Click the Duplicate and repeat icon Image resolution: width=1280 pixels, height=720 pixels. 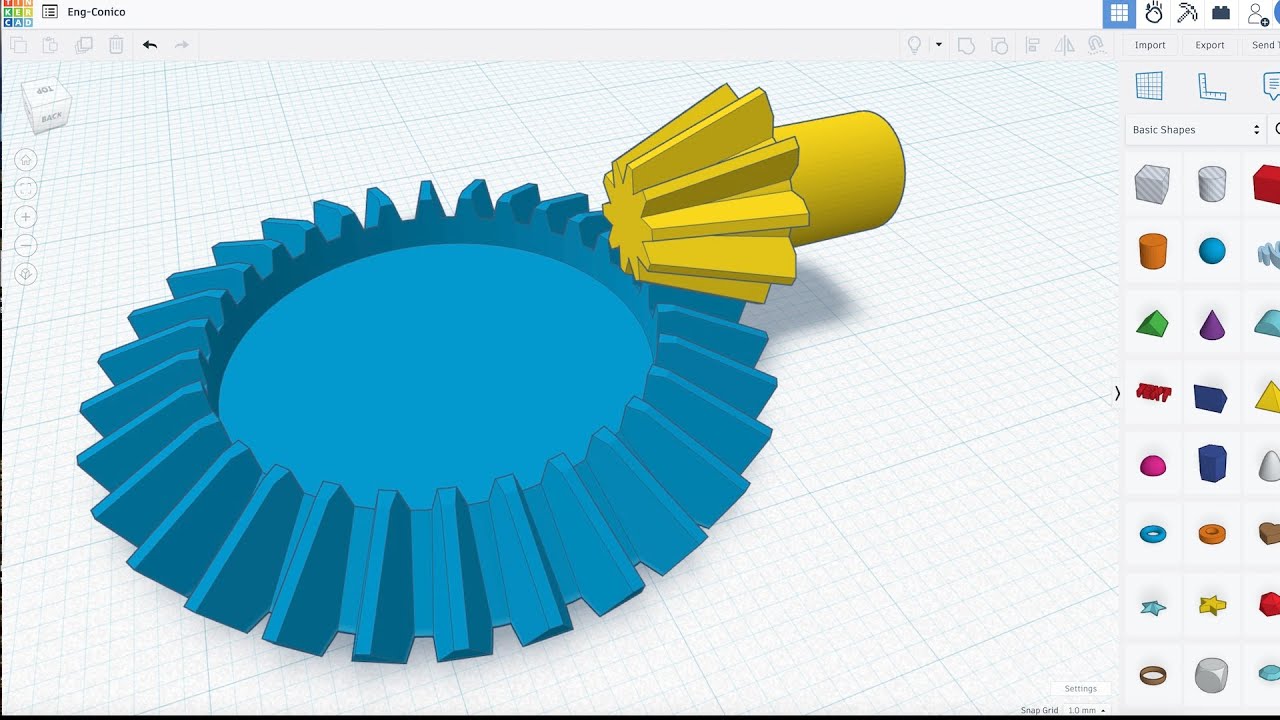84,45
